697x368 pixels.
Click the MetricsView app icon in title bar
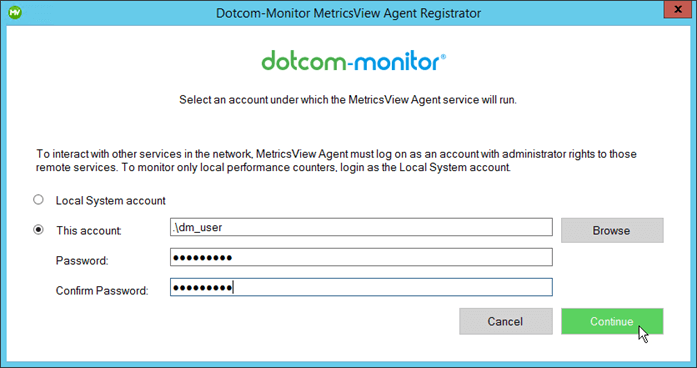point(15,12)
